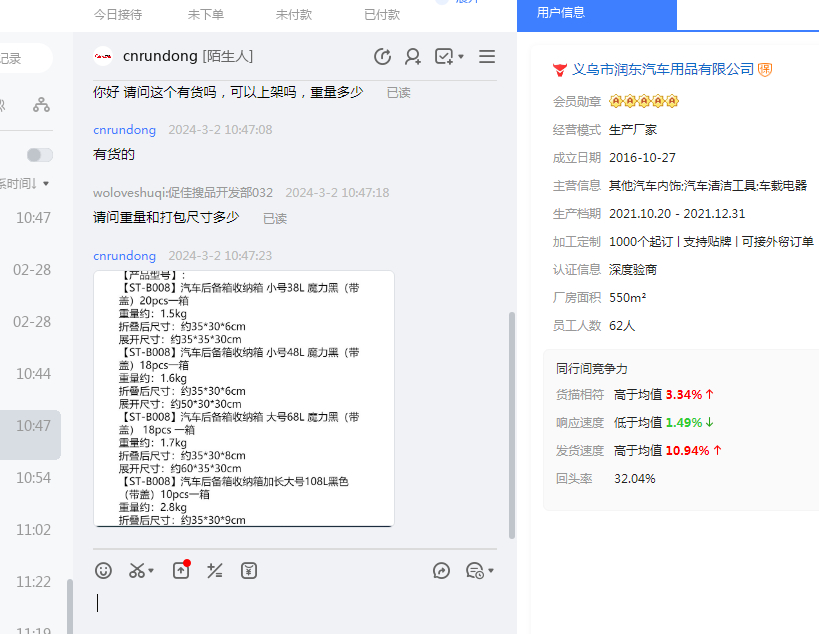Open the calculator icon in chat toolbar

[214, 570]
